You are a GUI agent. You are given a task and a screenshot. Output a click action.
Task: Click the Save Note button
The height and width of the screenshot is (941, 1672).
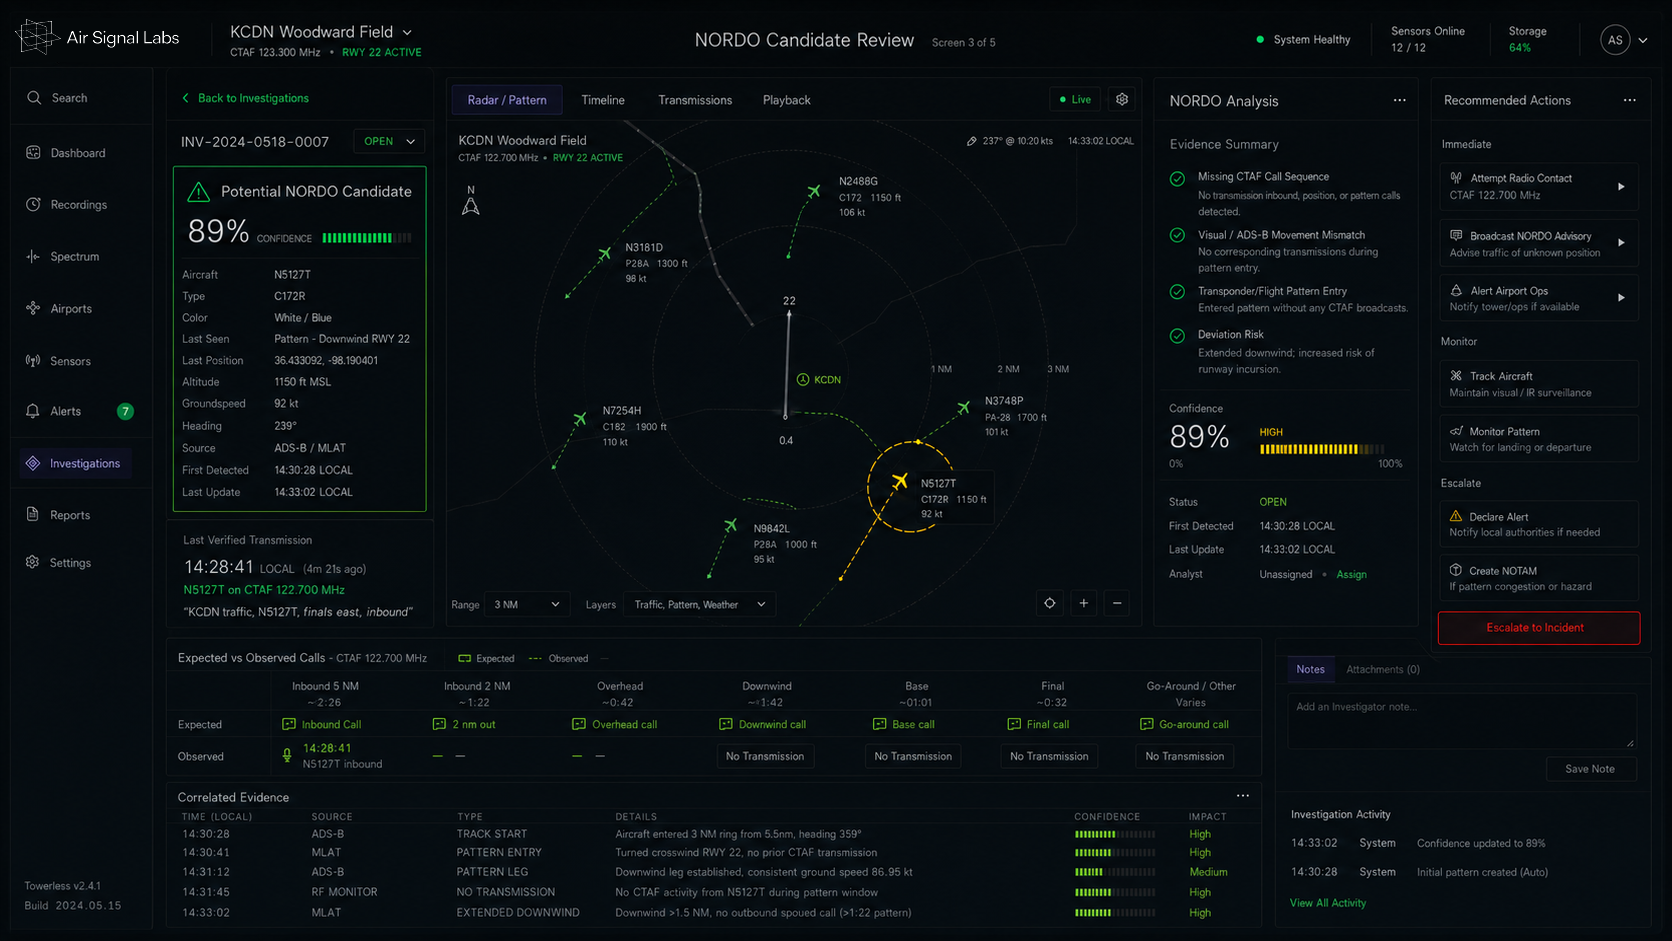point(1590,769)
